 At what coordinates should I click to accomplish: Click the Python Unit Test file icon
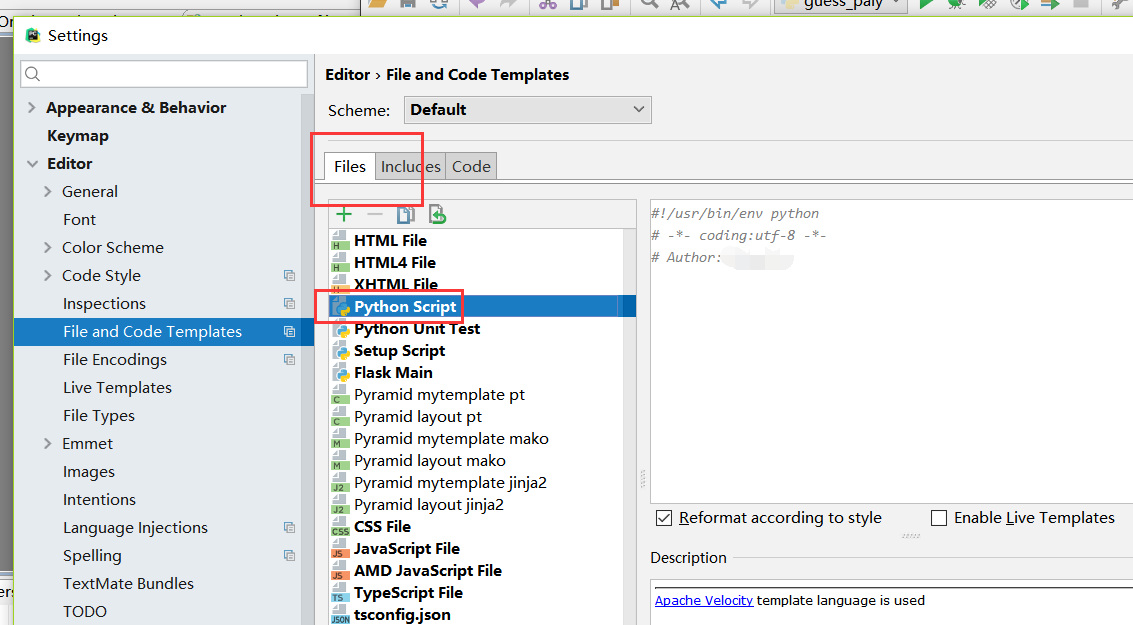[x=341, y=329]
